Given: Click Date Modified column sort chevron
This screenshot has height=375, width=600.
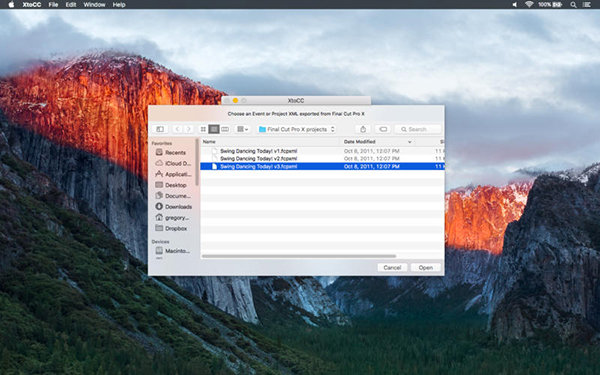Looking at the screenshot, I should click(x=409, y=142).
